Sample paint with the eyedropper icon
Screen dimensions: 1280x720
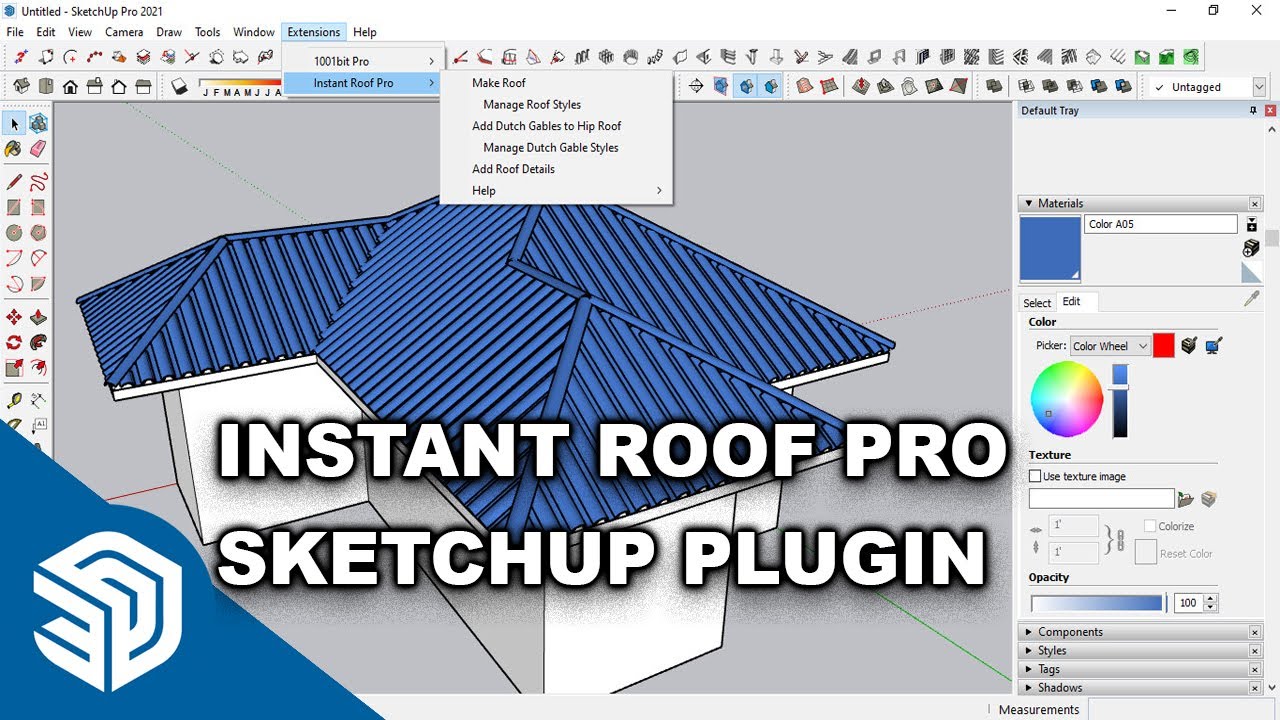point(1251,299)
